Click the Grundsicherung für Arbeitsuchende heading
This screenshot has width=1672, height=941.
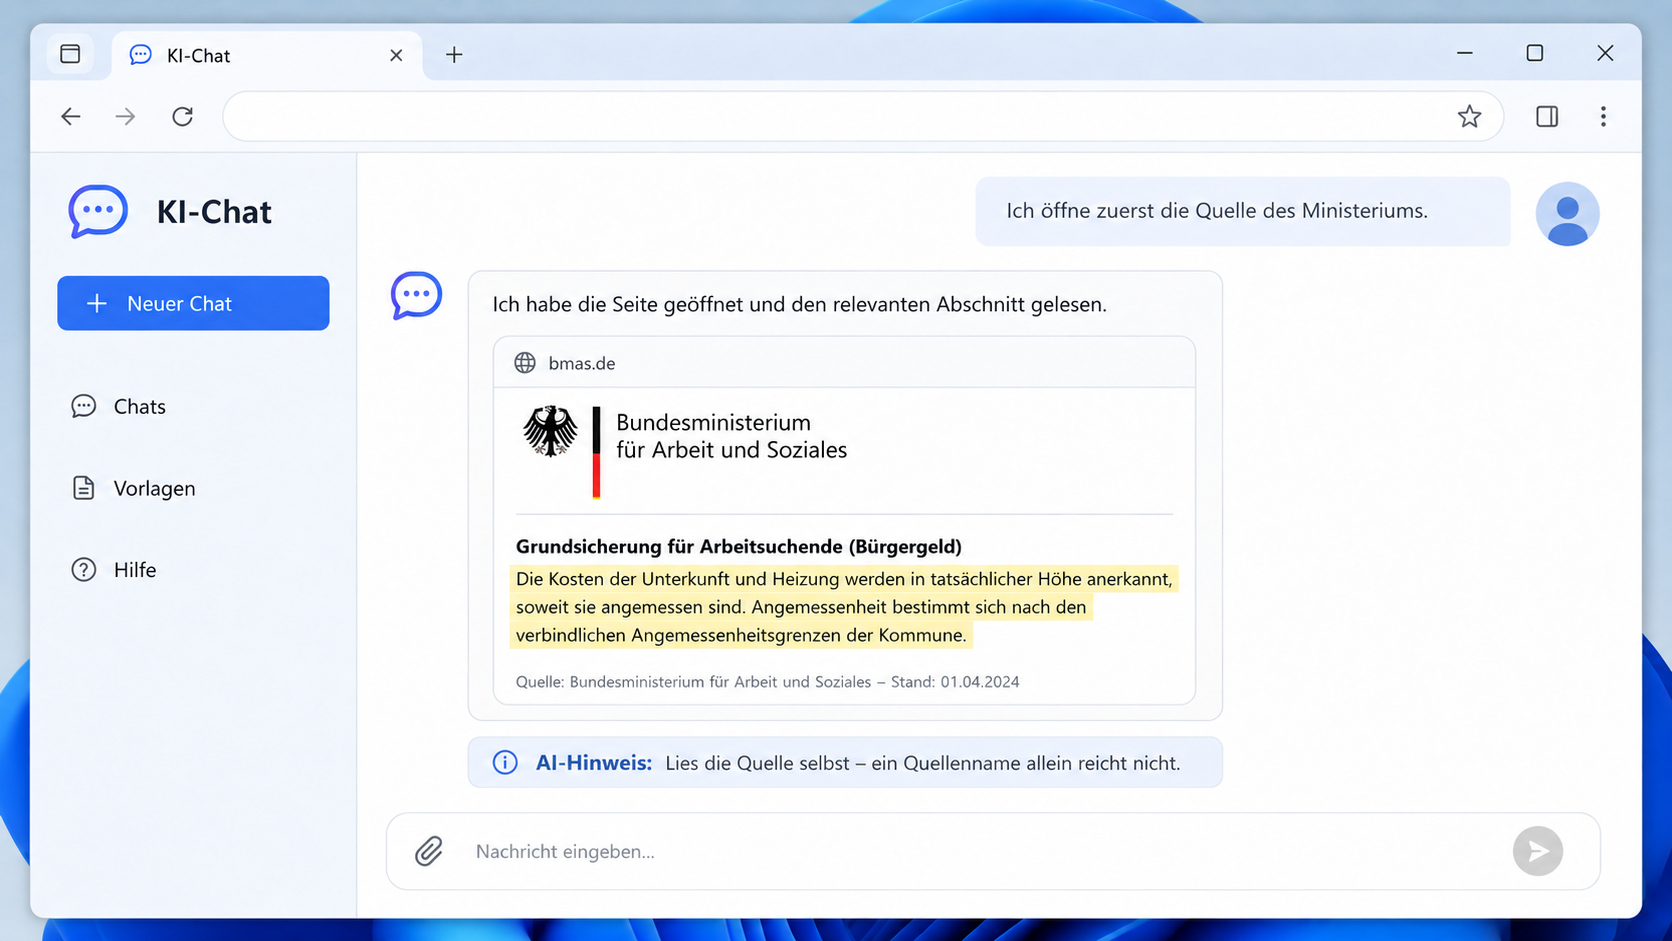[x=739, y=546]
